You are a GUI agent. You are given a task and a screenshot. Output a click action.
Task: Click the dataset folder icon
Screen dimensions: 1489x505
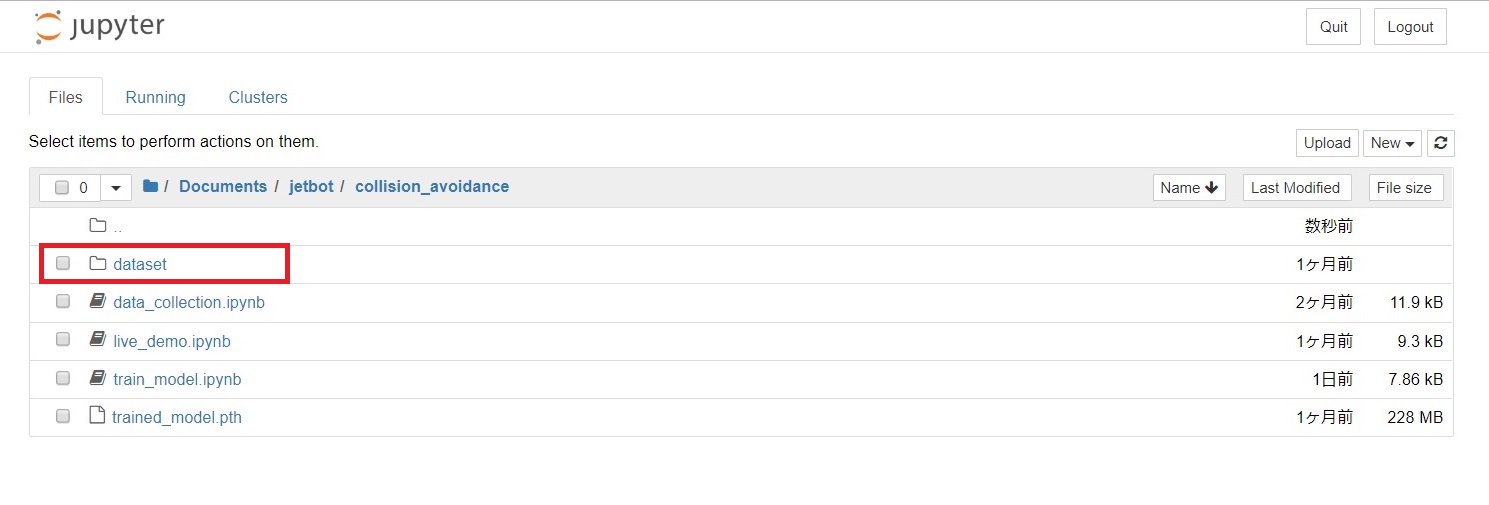pyautogui.click(x=97, y=264)
